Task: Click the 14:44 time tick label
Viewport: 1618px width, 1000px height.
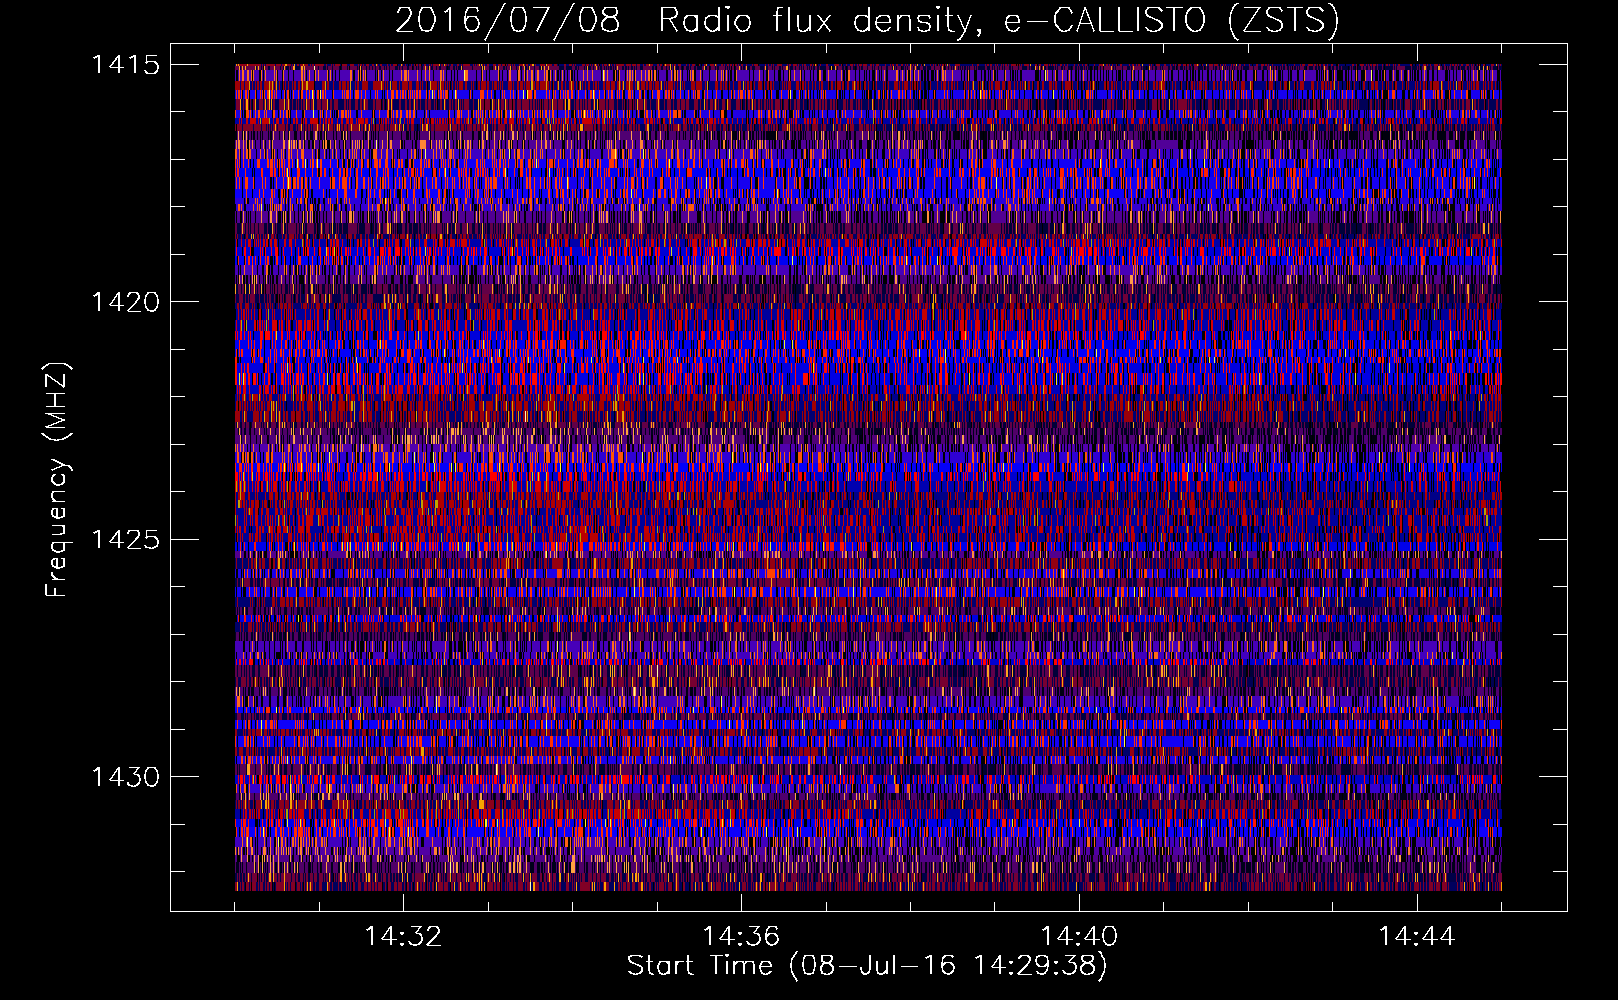Action: 1417,937
